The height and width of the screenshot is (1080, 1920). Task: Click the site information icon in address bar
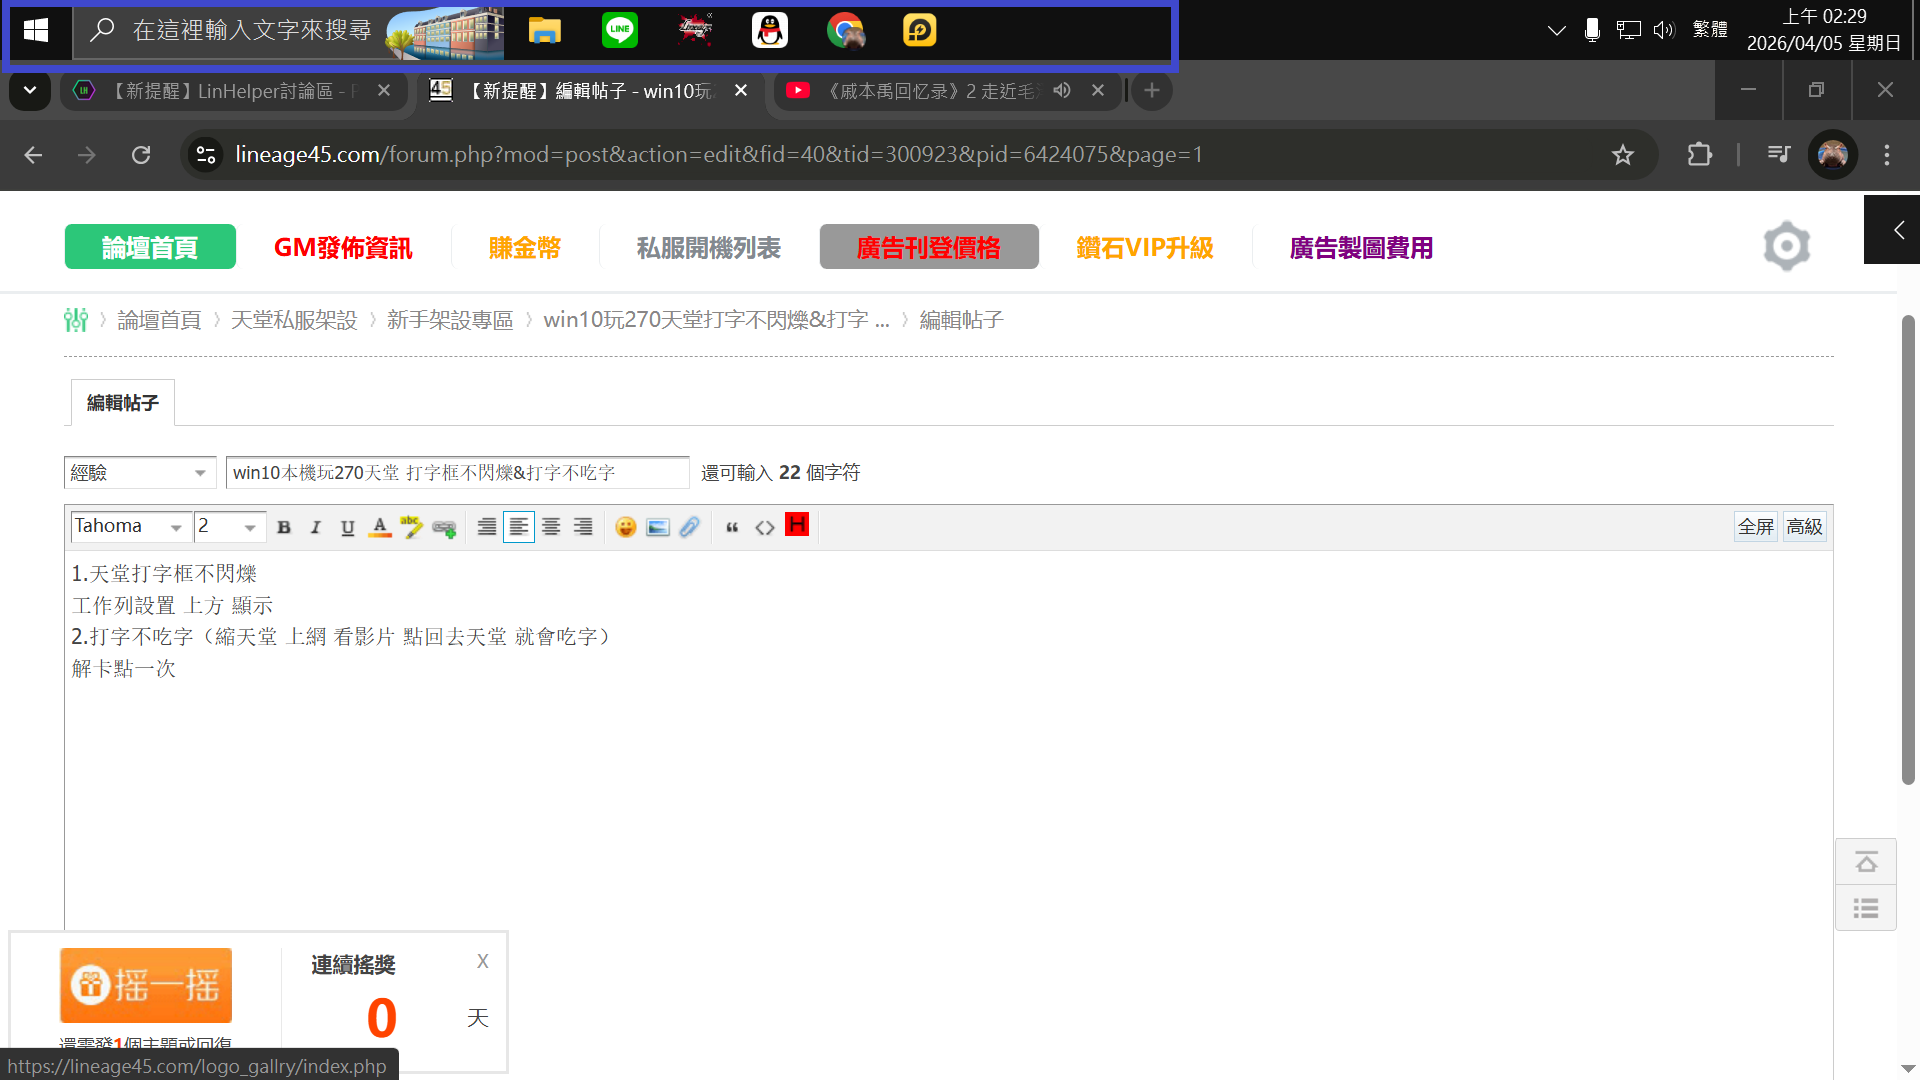pos(206,155)
